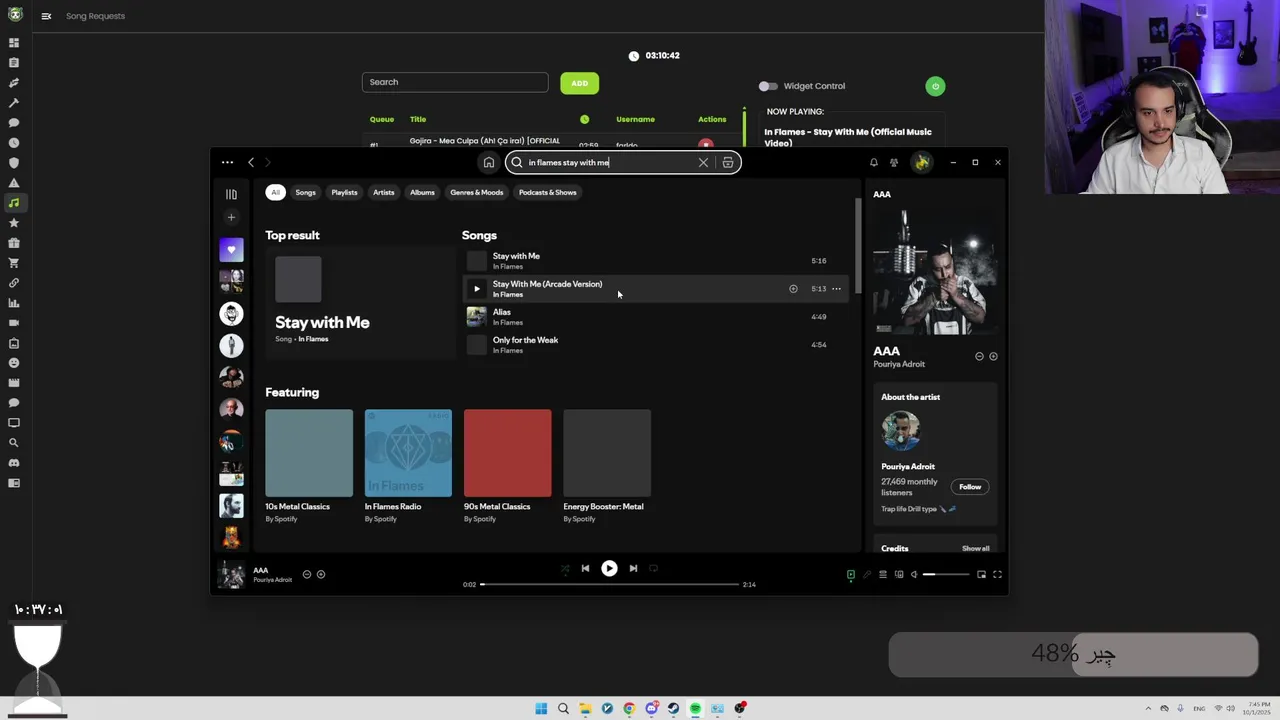The width and height of the screenshot is (1280, 720).
Task: Click green power button in Song Requests
Action: [935, 86]
